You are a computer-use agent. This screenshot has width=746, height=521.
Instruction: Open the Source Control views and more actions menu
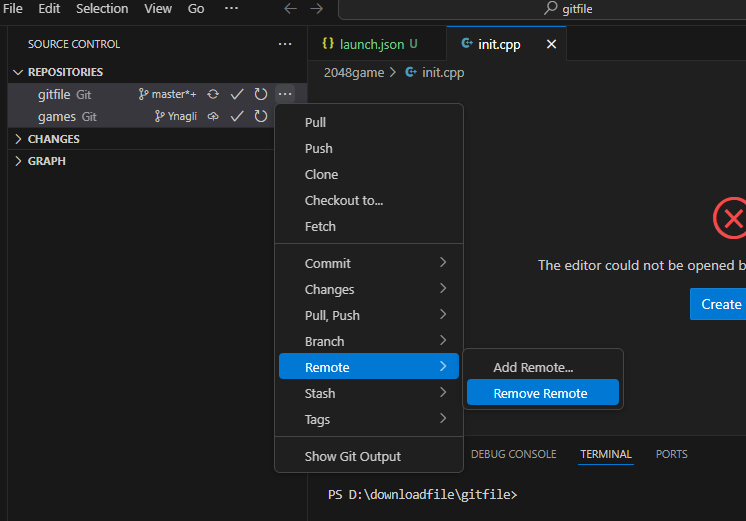tap(285, 44)
